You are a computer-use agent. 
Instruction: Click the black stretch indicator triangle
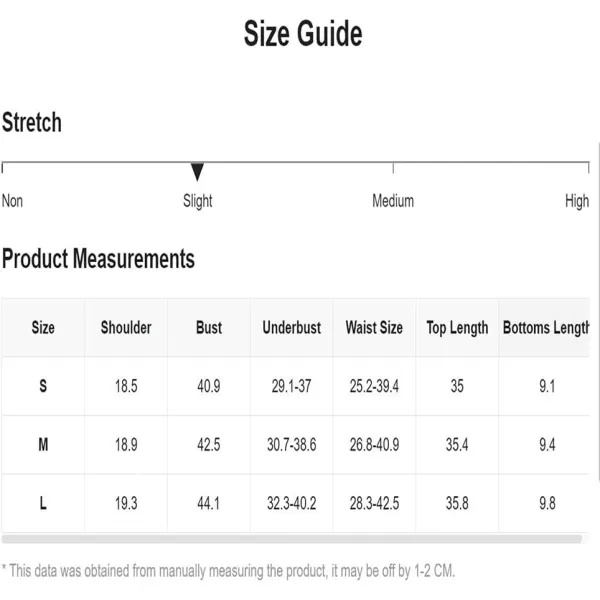197,172
